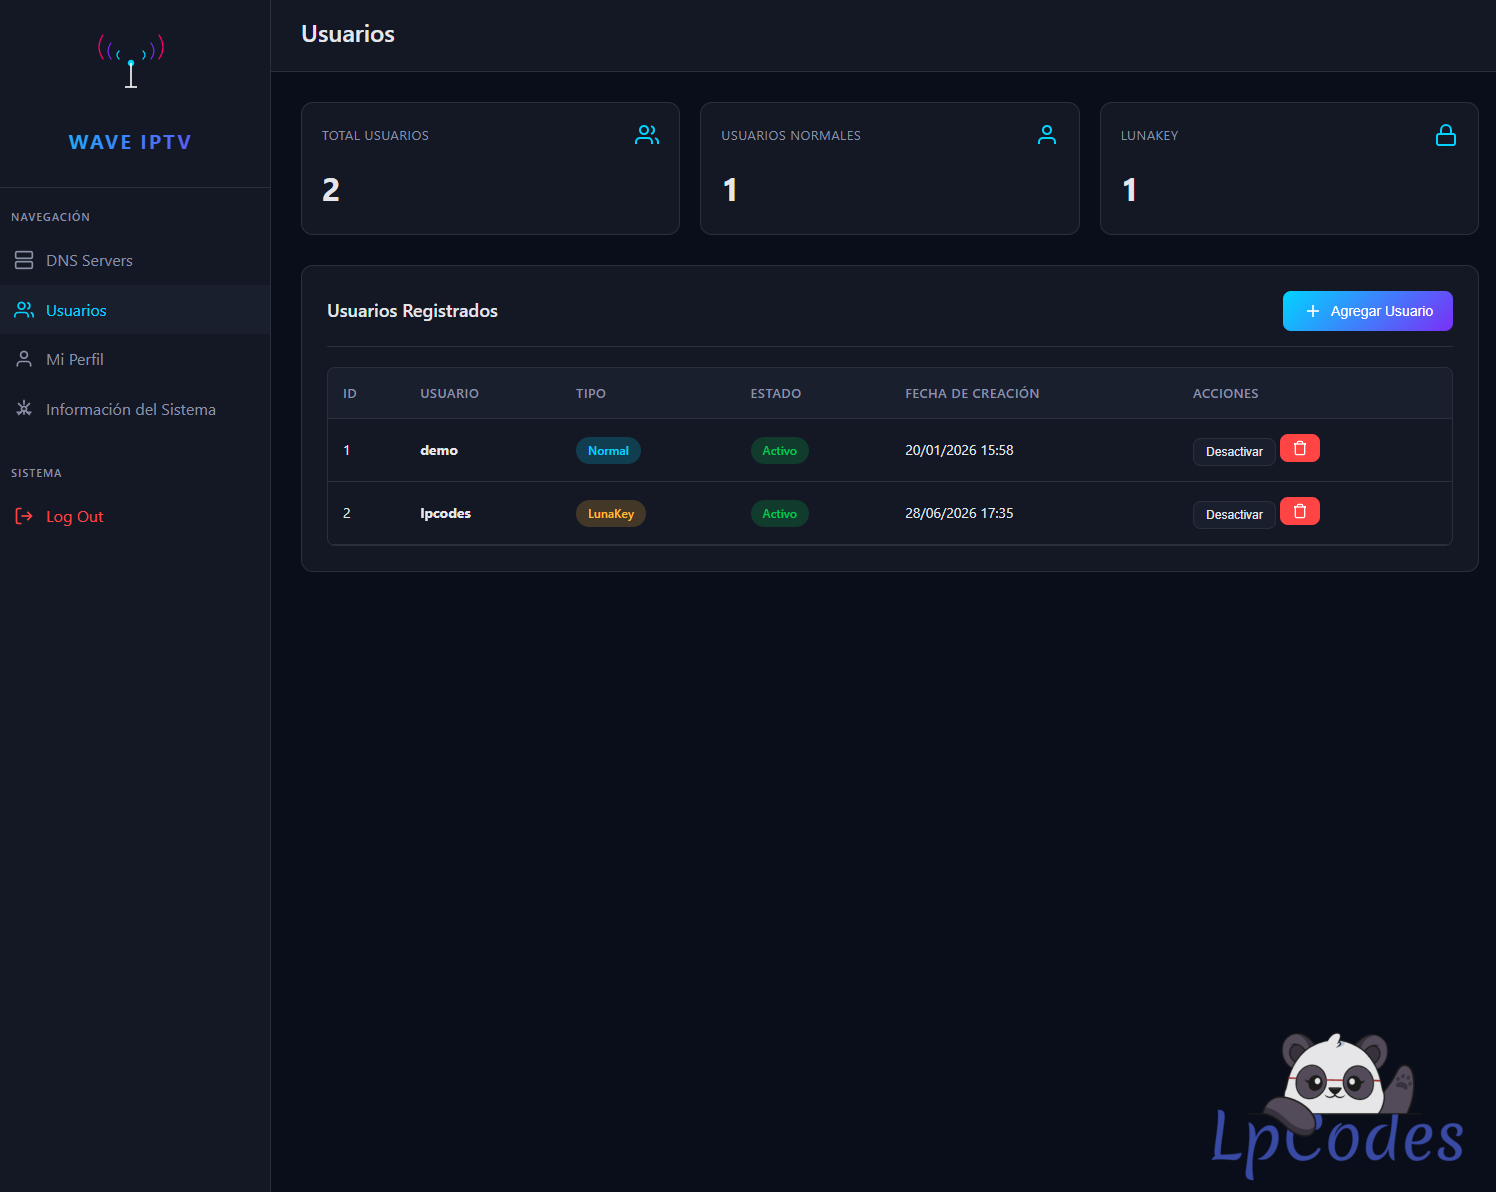Desactivar the lpcodes user
The width and height of the screenshot is (1496, 1192).
pos(1234,515)
